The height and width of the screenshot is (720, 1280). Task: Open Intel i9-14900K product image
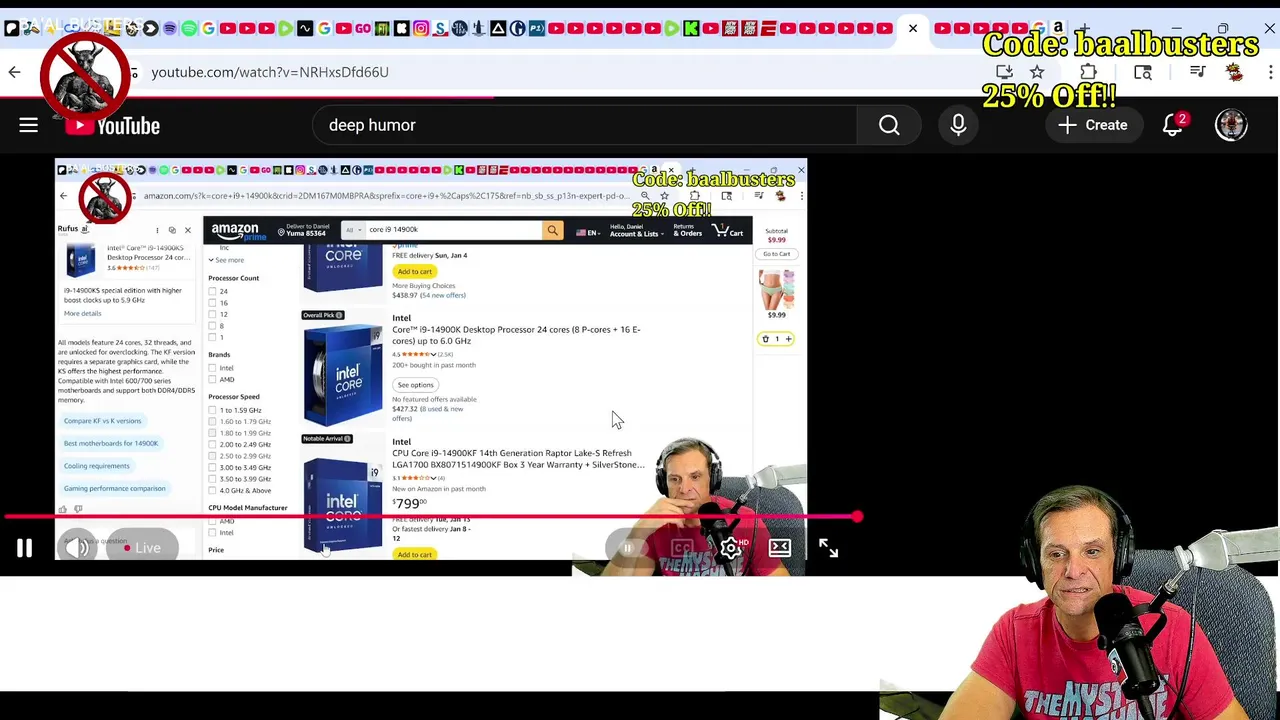[x=343, y=373]
